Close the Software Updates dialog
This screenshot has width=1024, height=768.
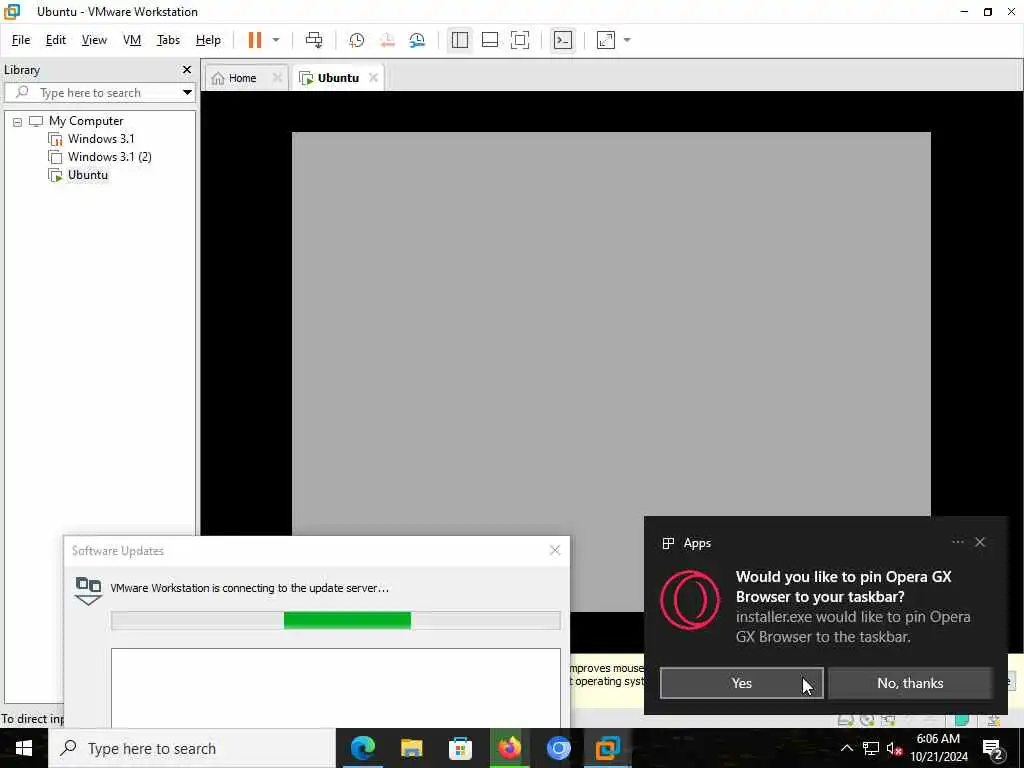pos(555,551)
